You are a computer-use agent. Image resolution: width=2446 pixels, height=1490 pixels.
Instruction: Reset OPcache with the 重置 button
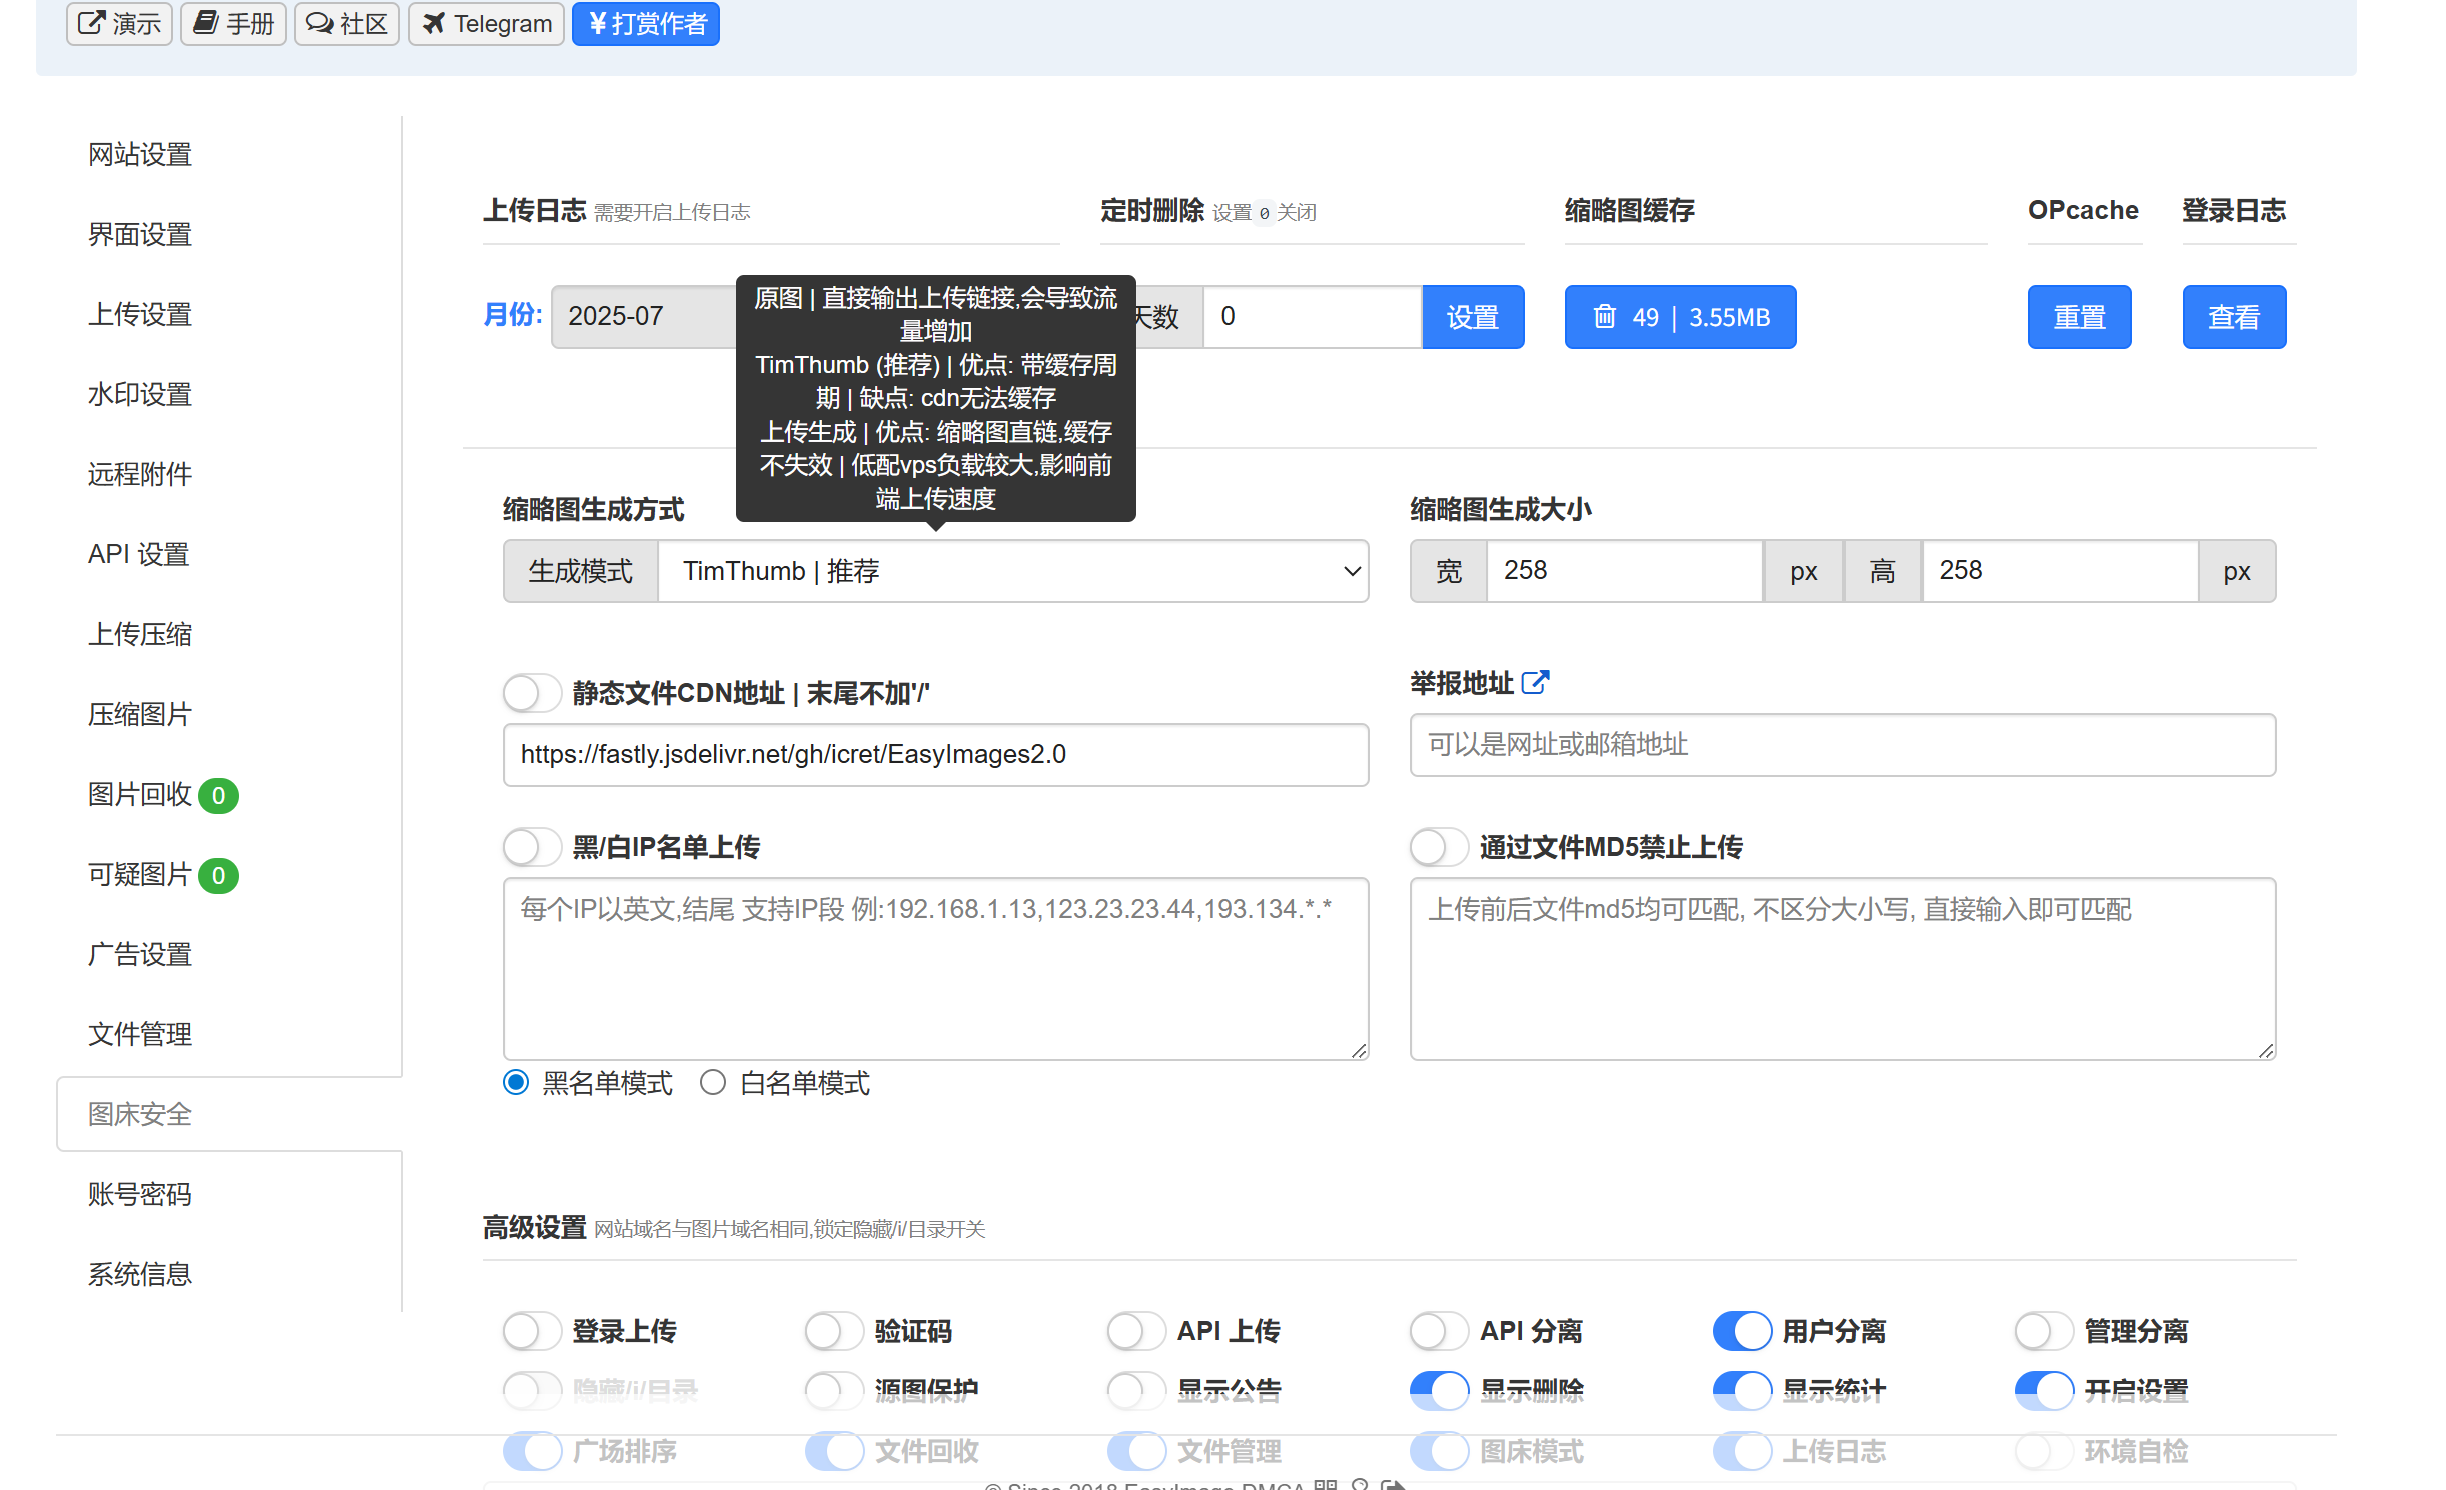[2079, 316]
